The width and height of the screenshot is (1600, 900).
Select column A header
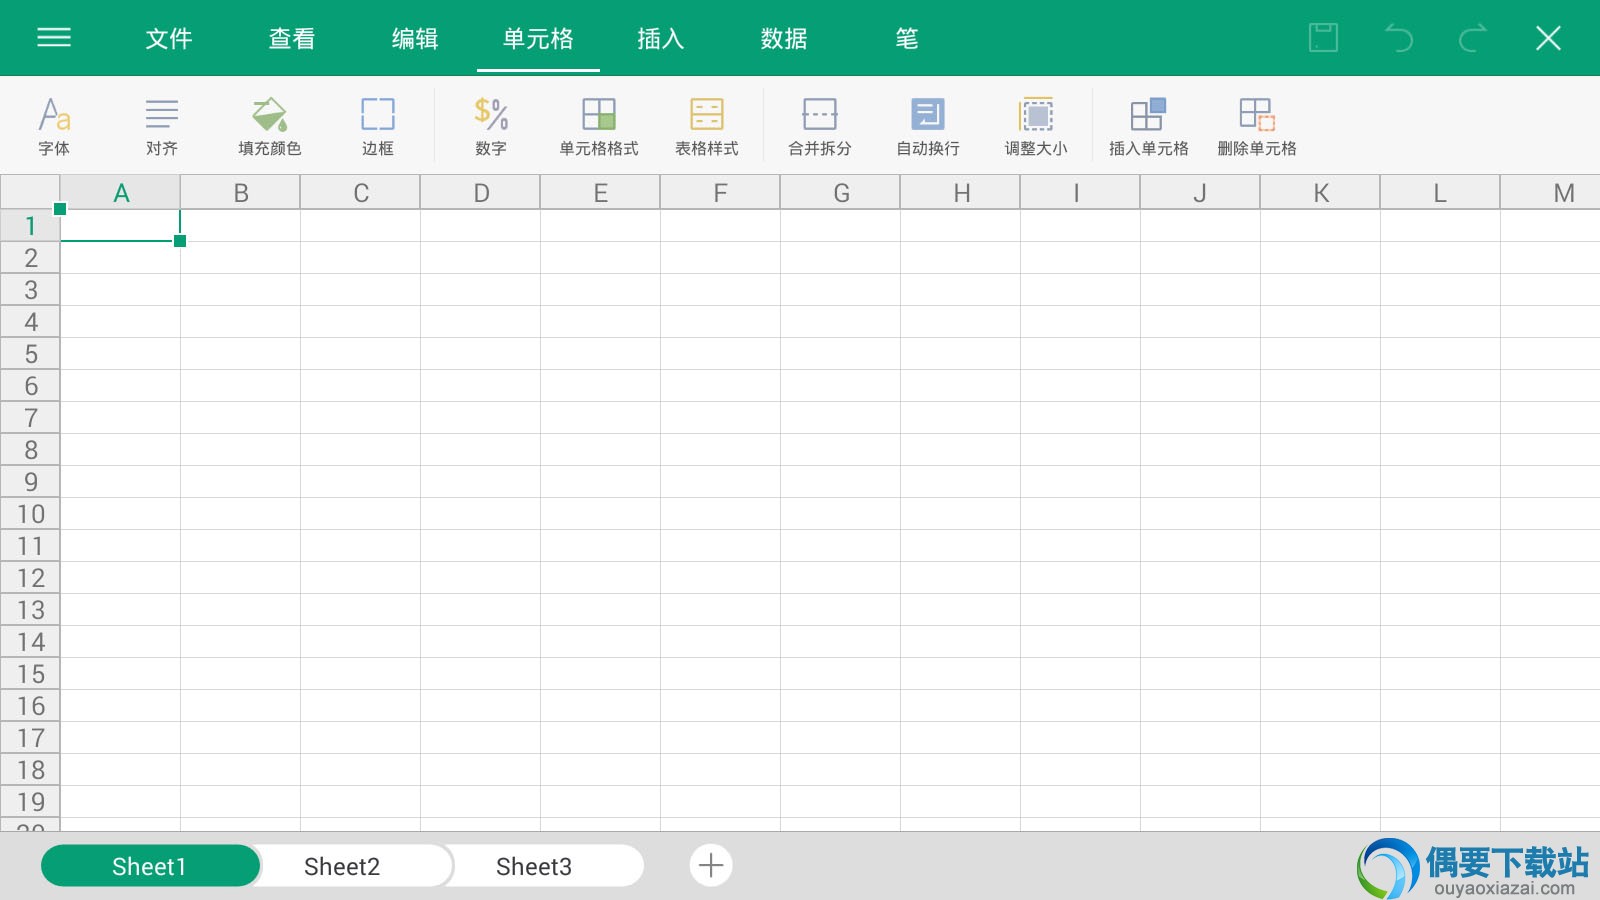click(x=120, y=193)
